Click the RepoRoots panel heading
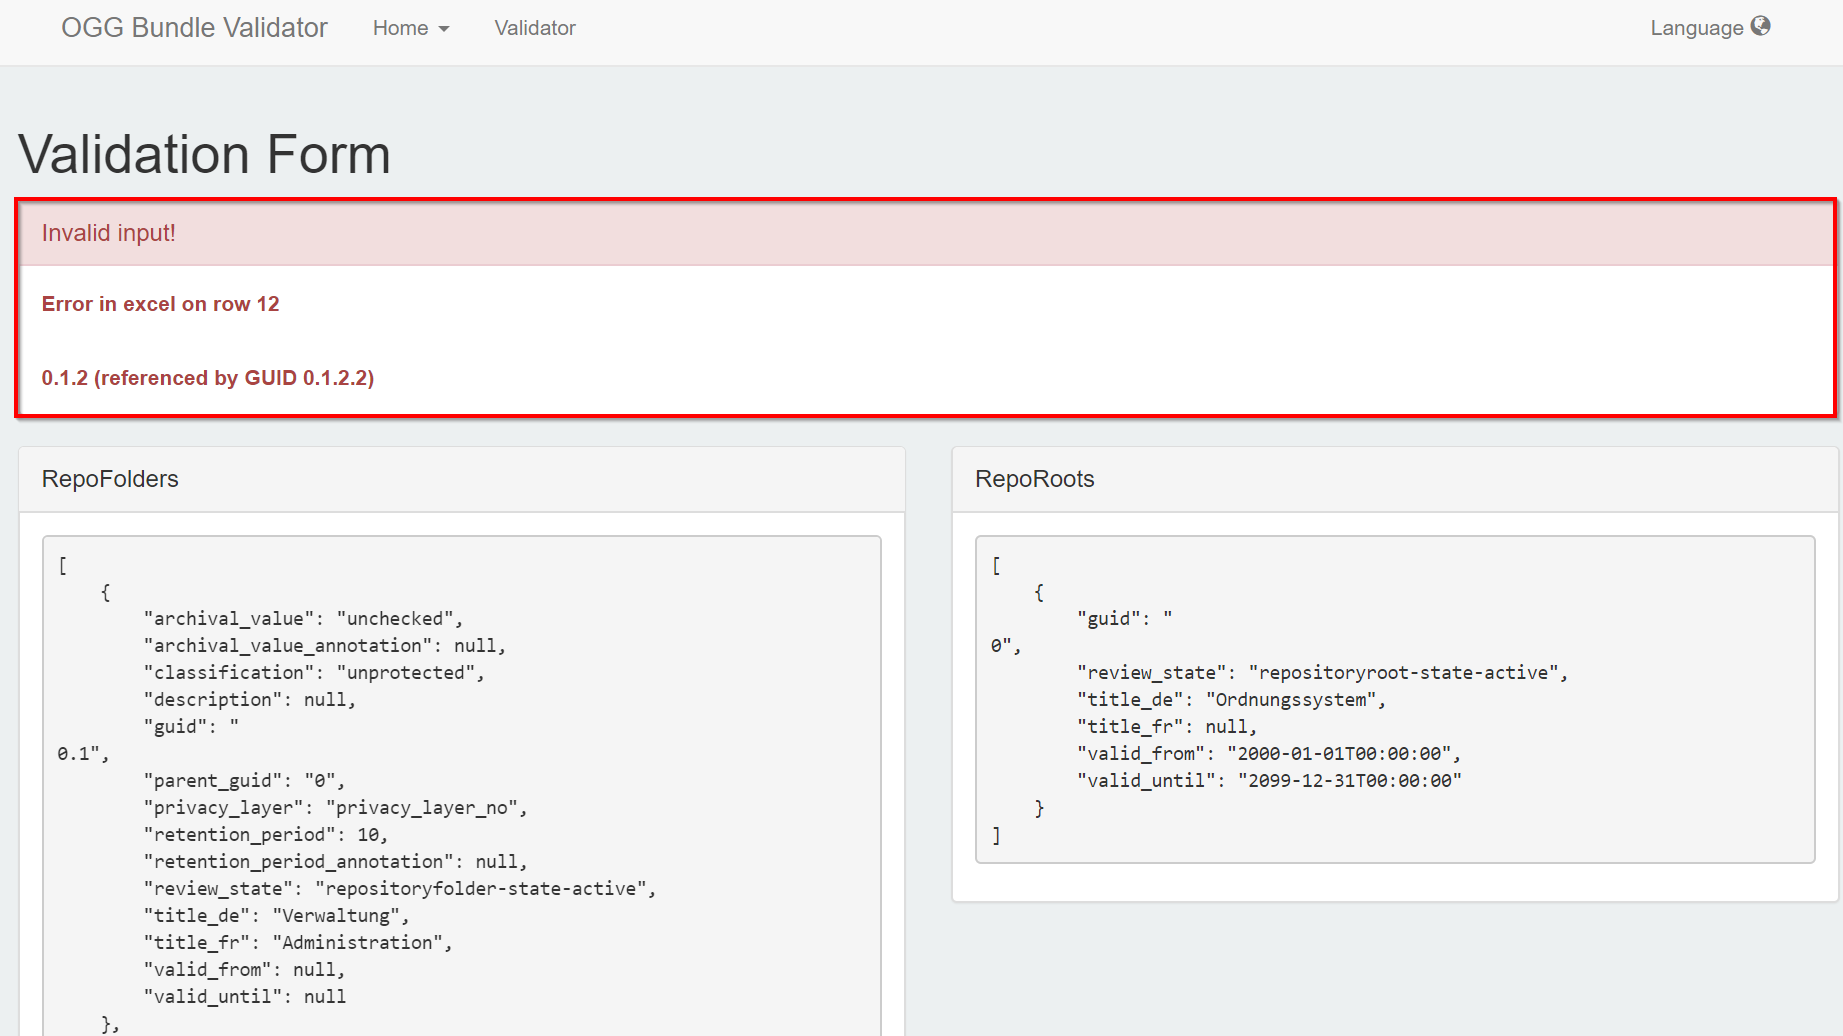 point(1035,479)
